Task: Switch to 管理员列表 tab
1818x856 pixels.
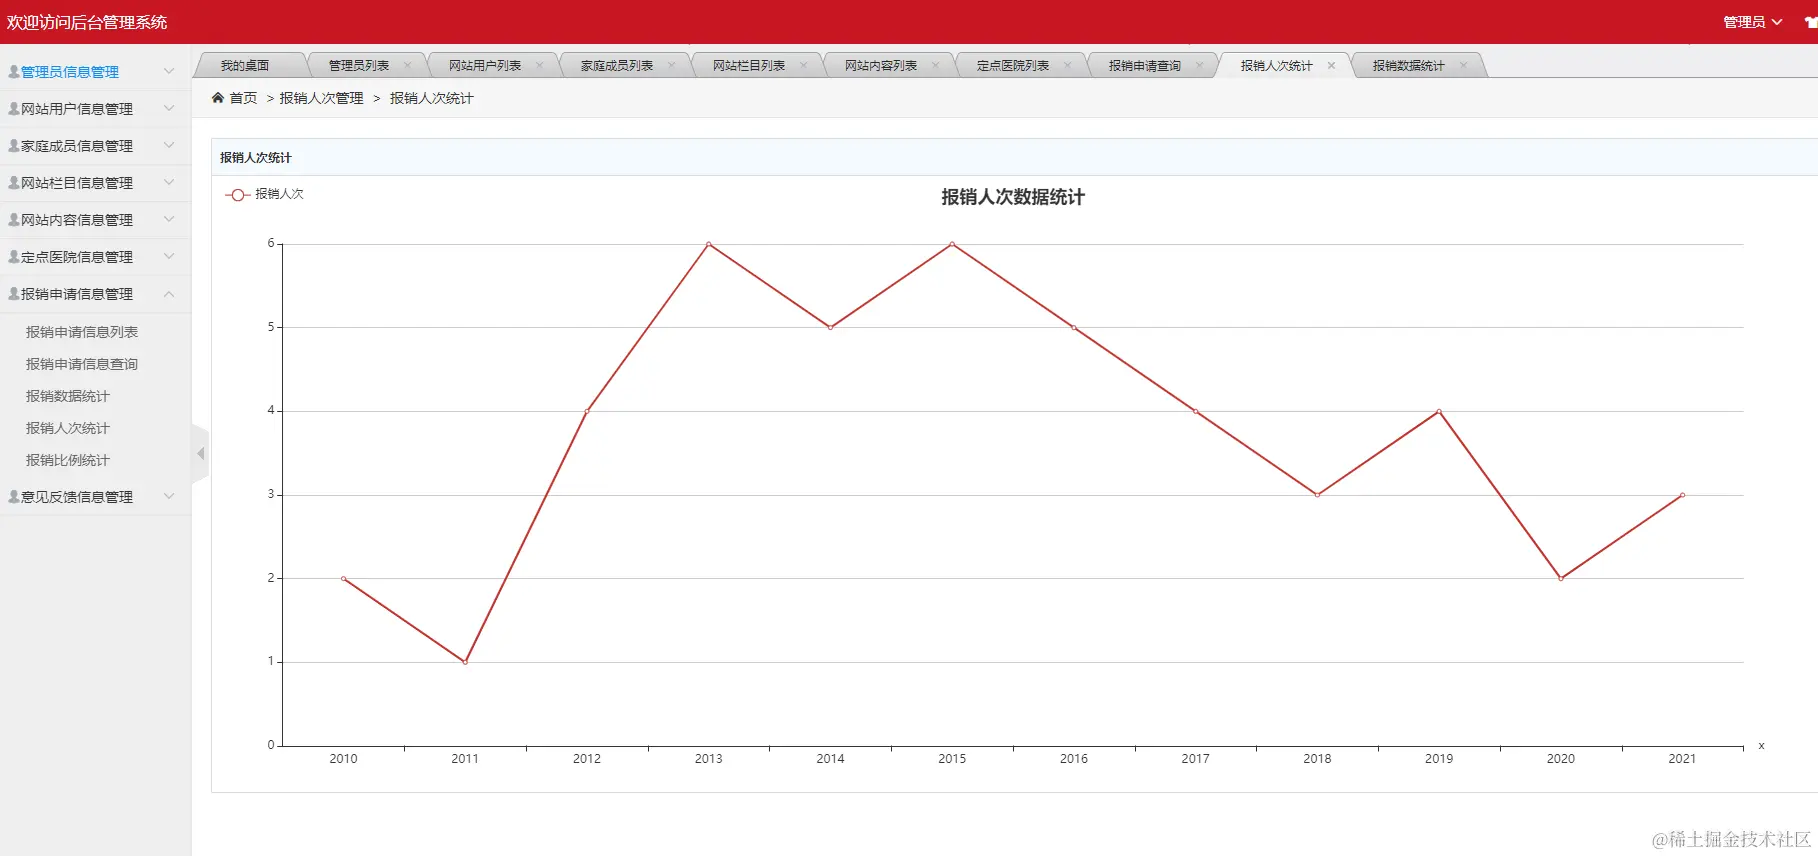Action: [359, 66]
